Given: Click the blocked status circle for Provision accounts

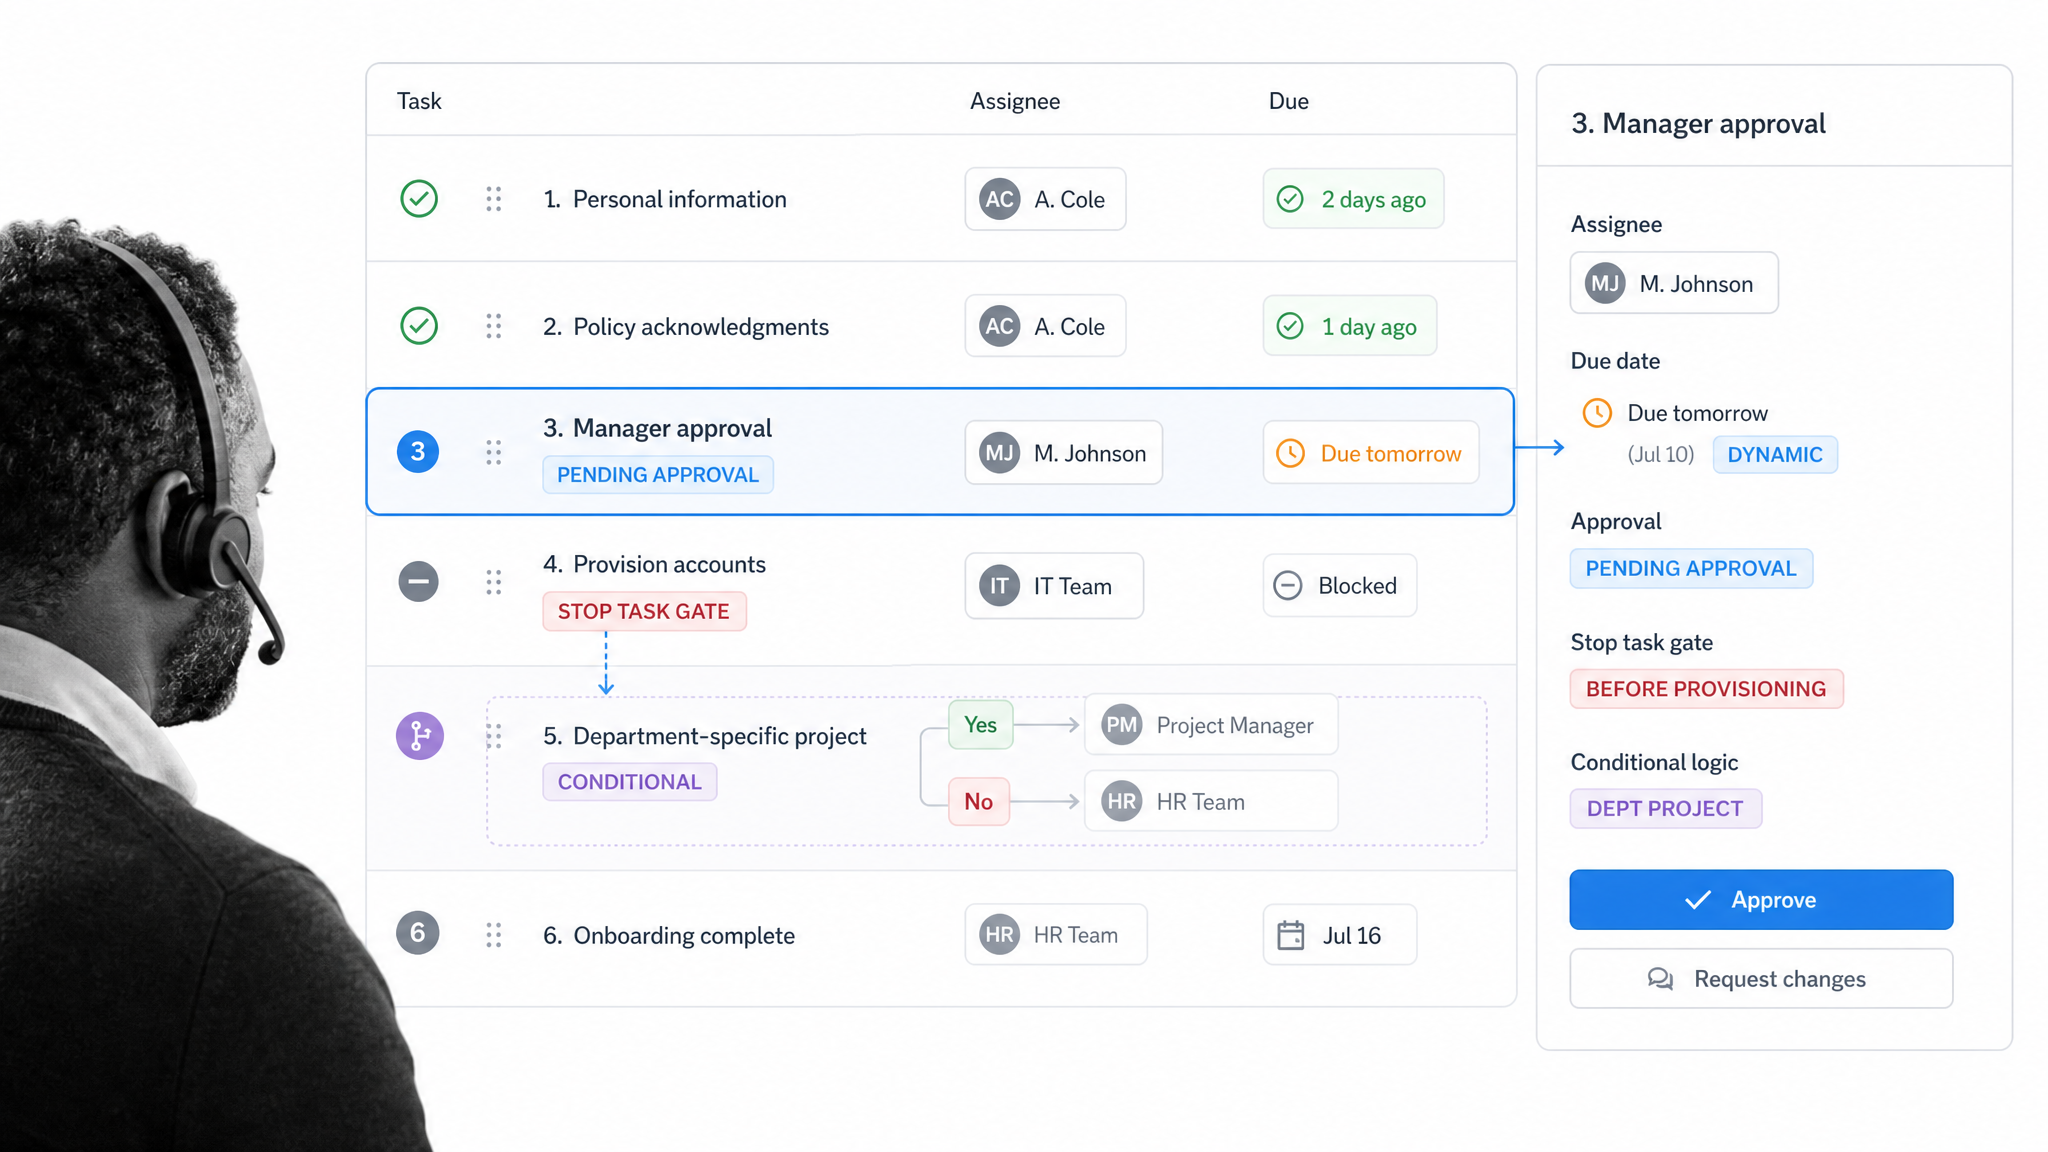Looking at the screenshot, I should (x=418, y=582).
